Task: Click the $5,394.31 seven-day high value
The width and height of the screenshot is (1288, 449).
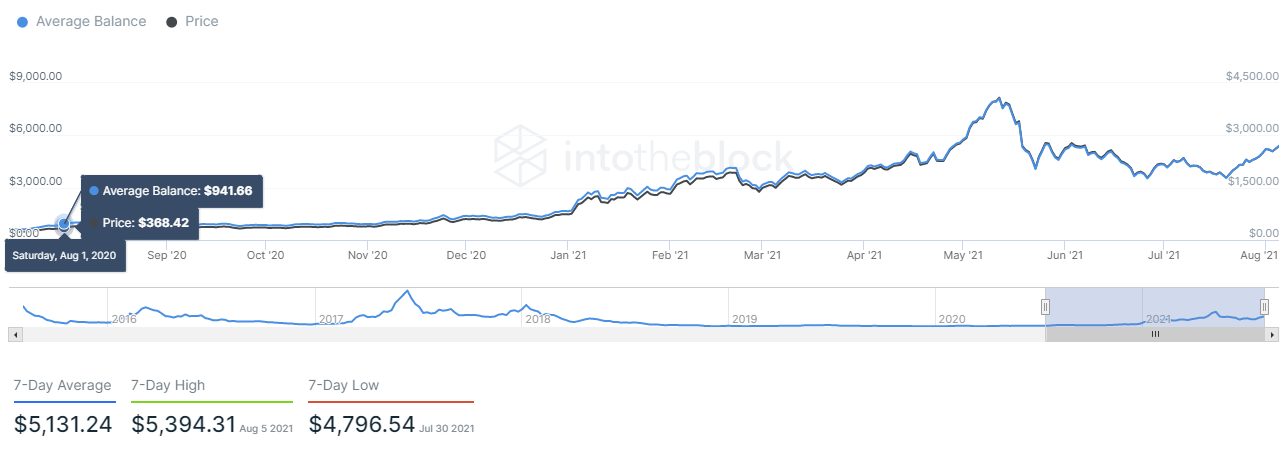Action: click(x=183, y=424)
